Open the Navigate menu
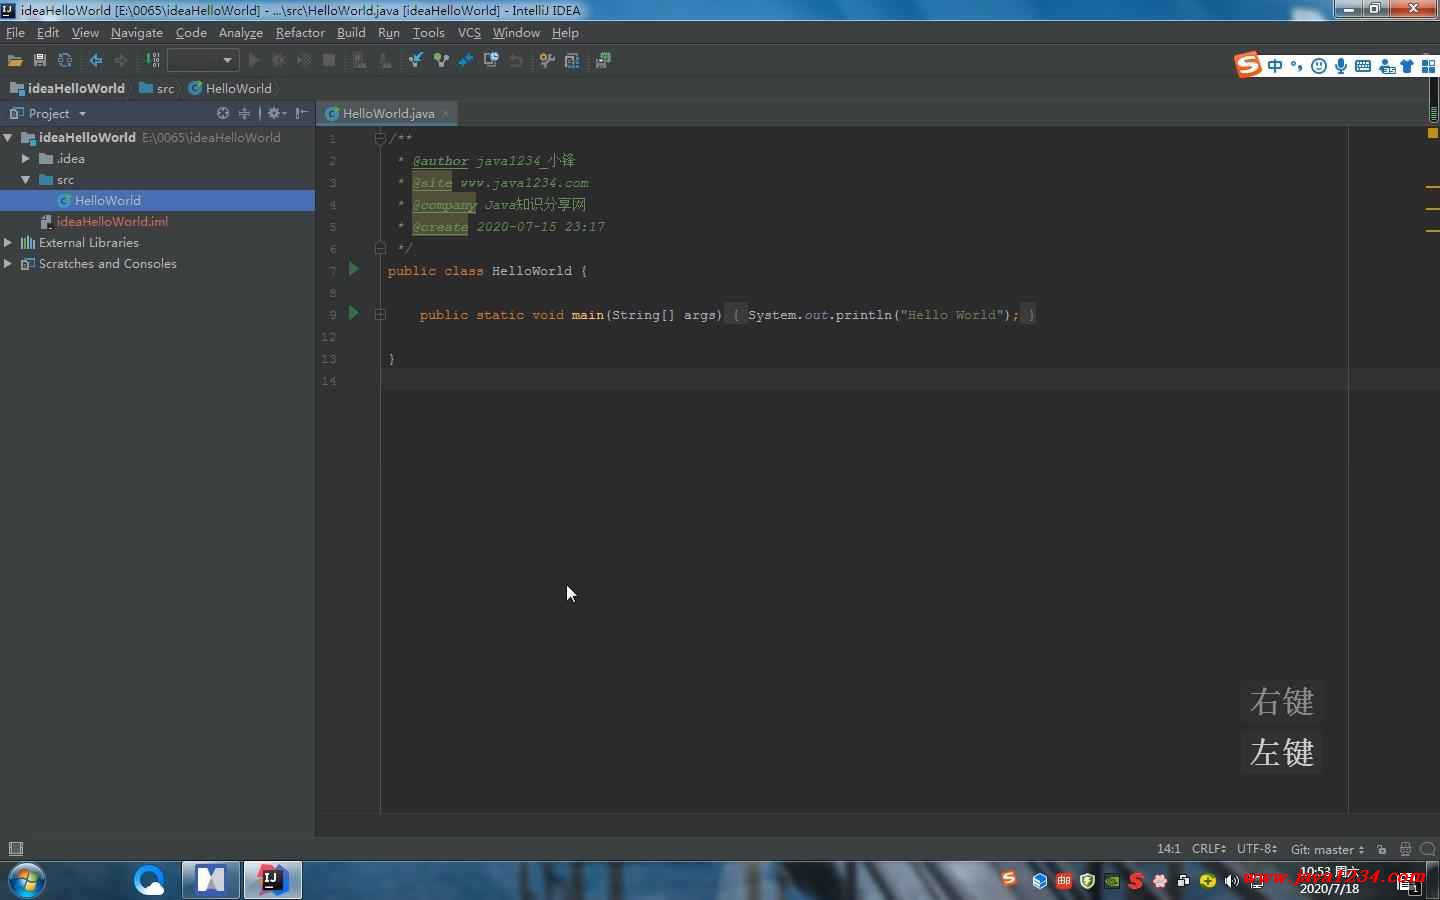This screenshot has width=1440, height=900. coord(137,33)
